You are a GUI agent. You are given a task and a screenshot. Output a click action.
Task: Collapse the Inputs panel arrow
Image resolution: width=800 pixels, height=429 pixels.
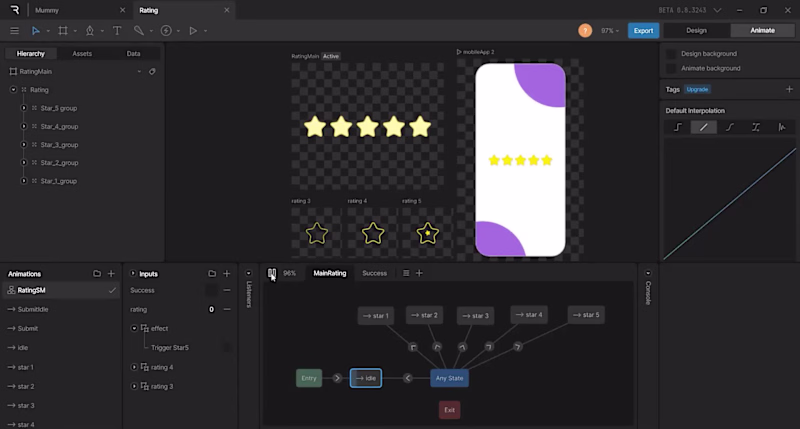coord(133,274)
